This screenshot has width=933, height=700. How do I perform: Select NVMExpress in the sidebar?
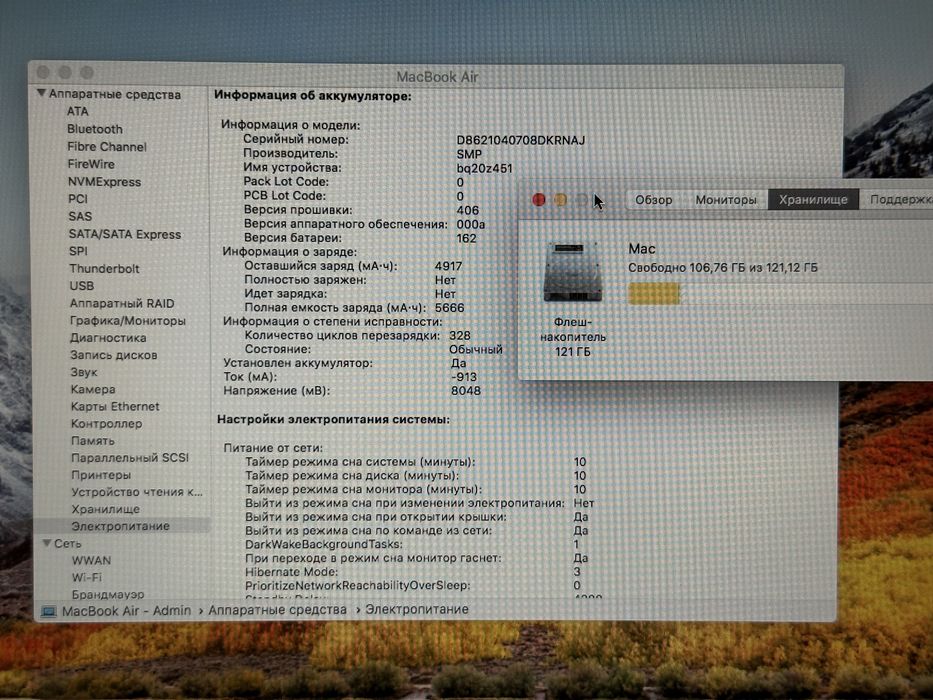tap(104, 182)
